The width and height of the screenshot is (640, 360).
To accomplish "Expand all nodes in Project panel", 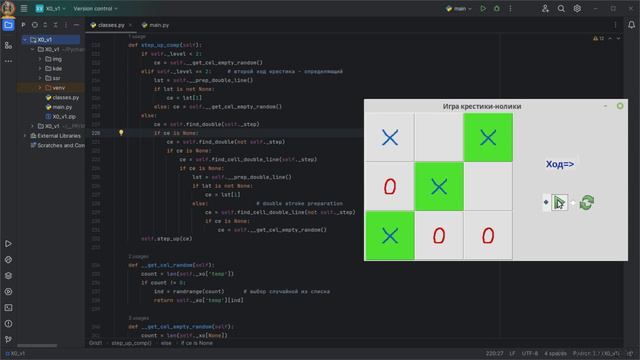I will coord(45,25).
